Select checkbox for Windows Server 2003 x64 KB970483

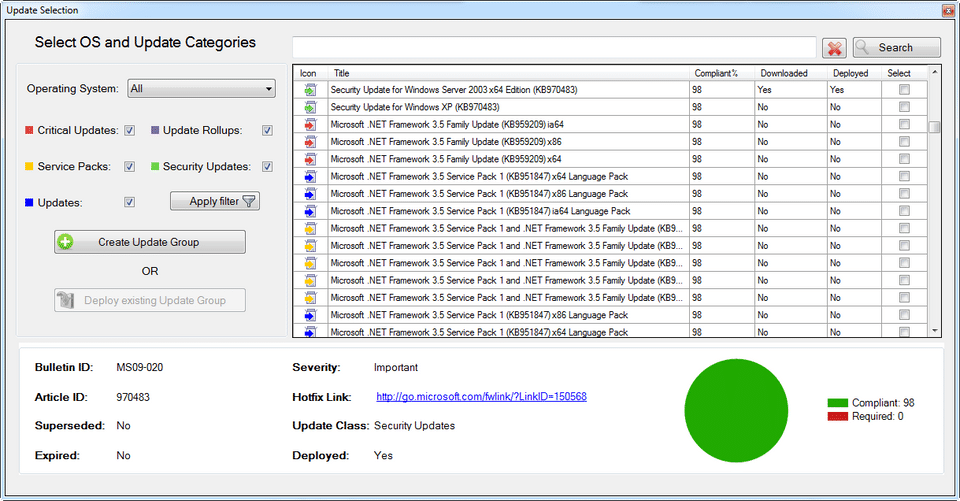pos(904,89)
